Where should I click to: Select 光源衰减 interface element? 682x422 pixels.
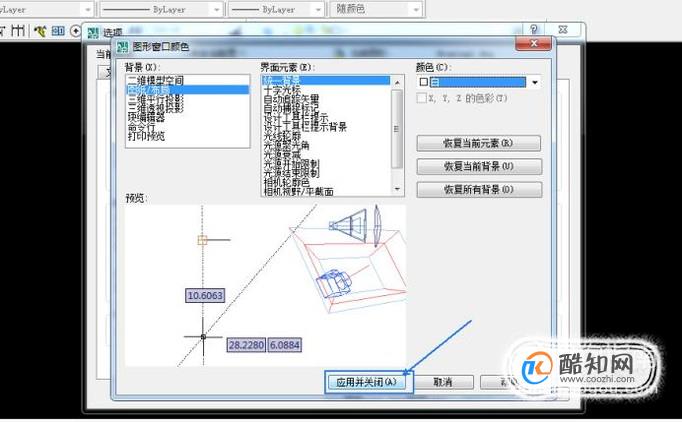(x=282, y=154)
